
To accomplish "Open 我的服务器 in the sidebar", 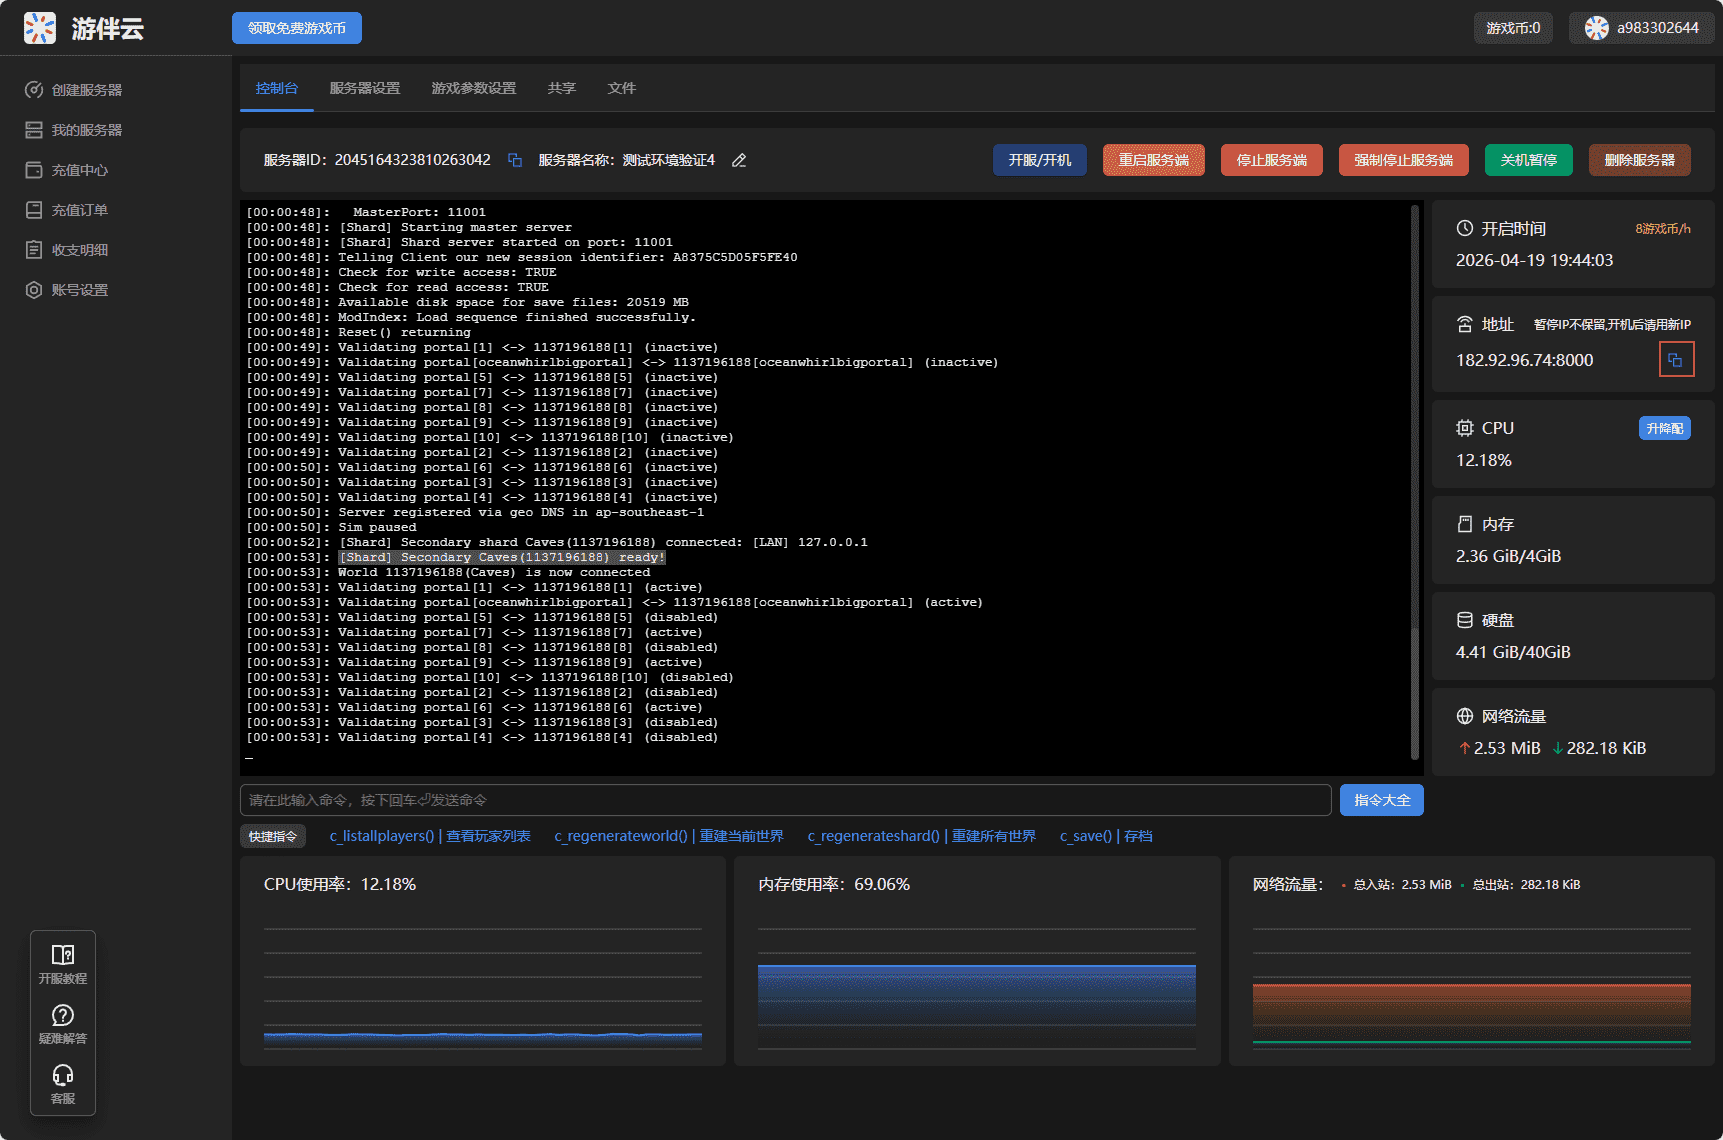I will 74,130.
